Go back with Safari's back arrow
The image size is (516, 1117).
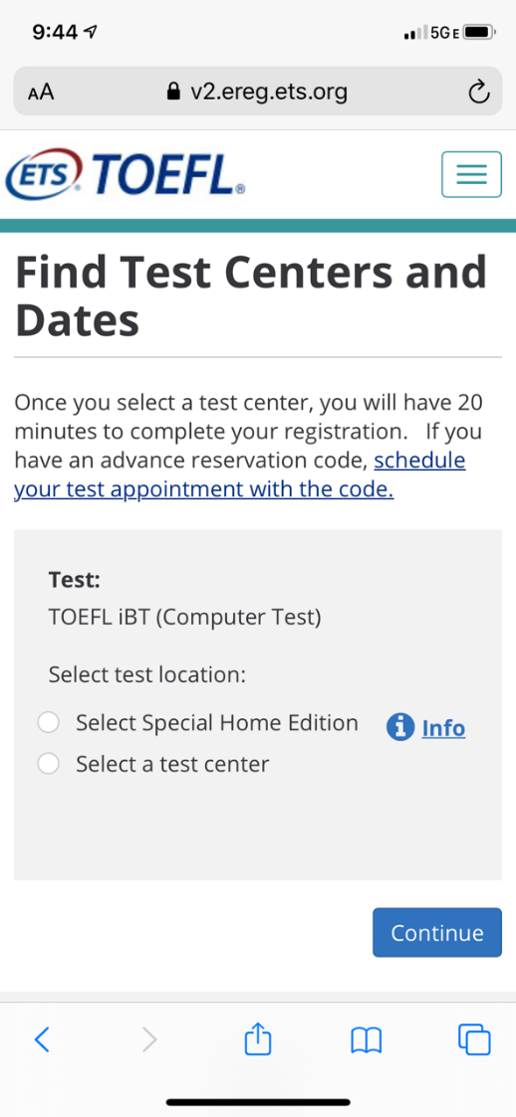coord(42,1039)
